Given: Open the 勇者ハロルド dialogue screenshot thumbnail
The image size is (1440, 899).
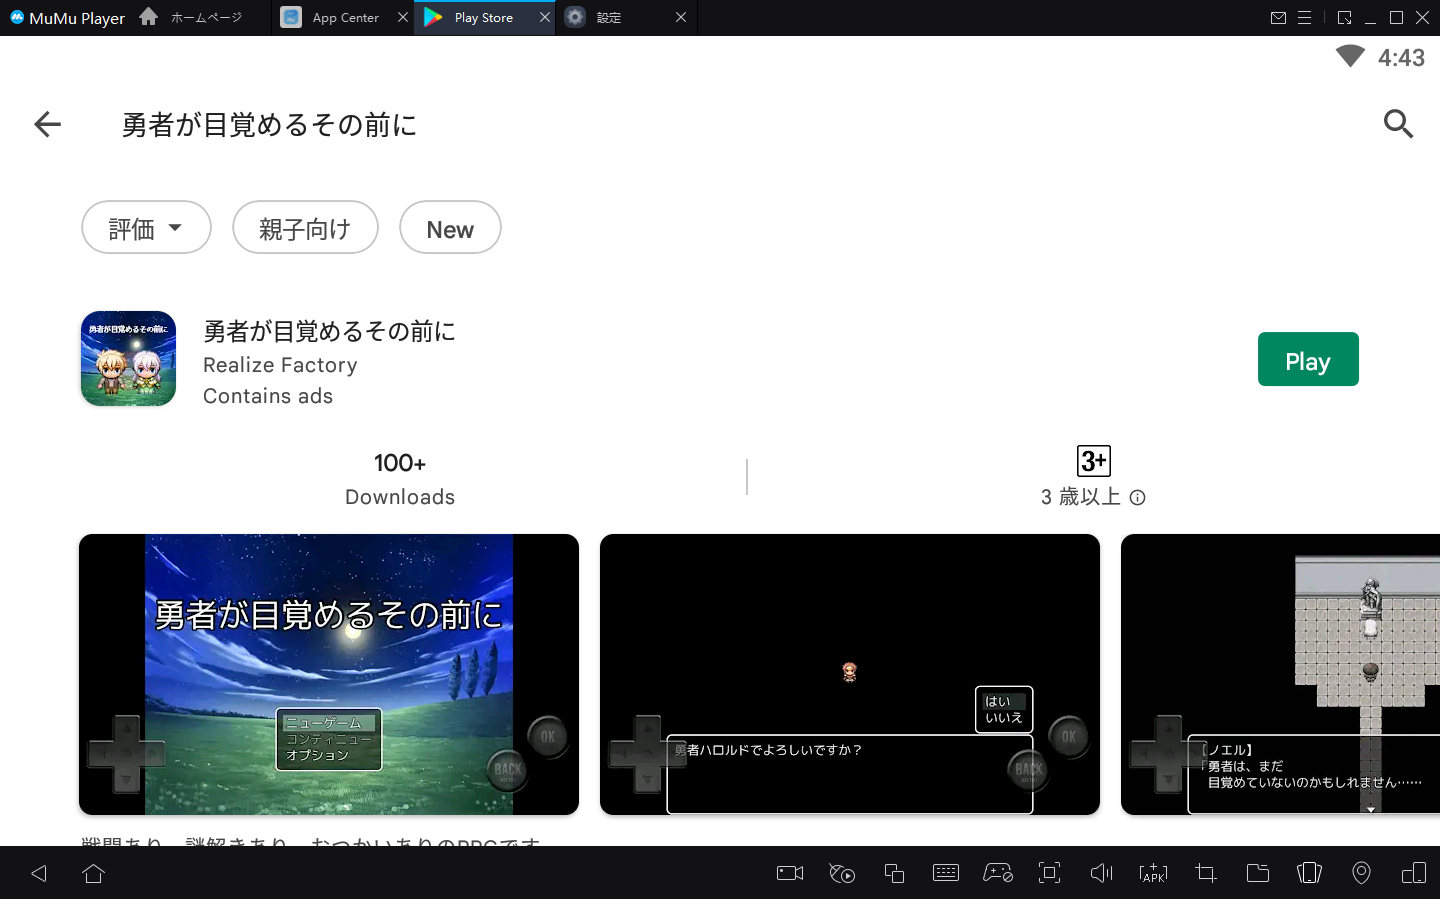Looking at the screenshot, I should click(850, 674).
